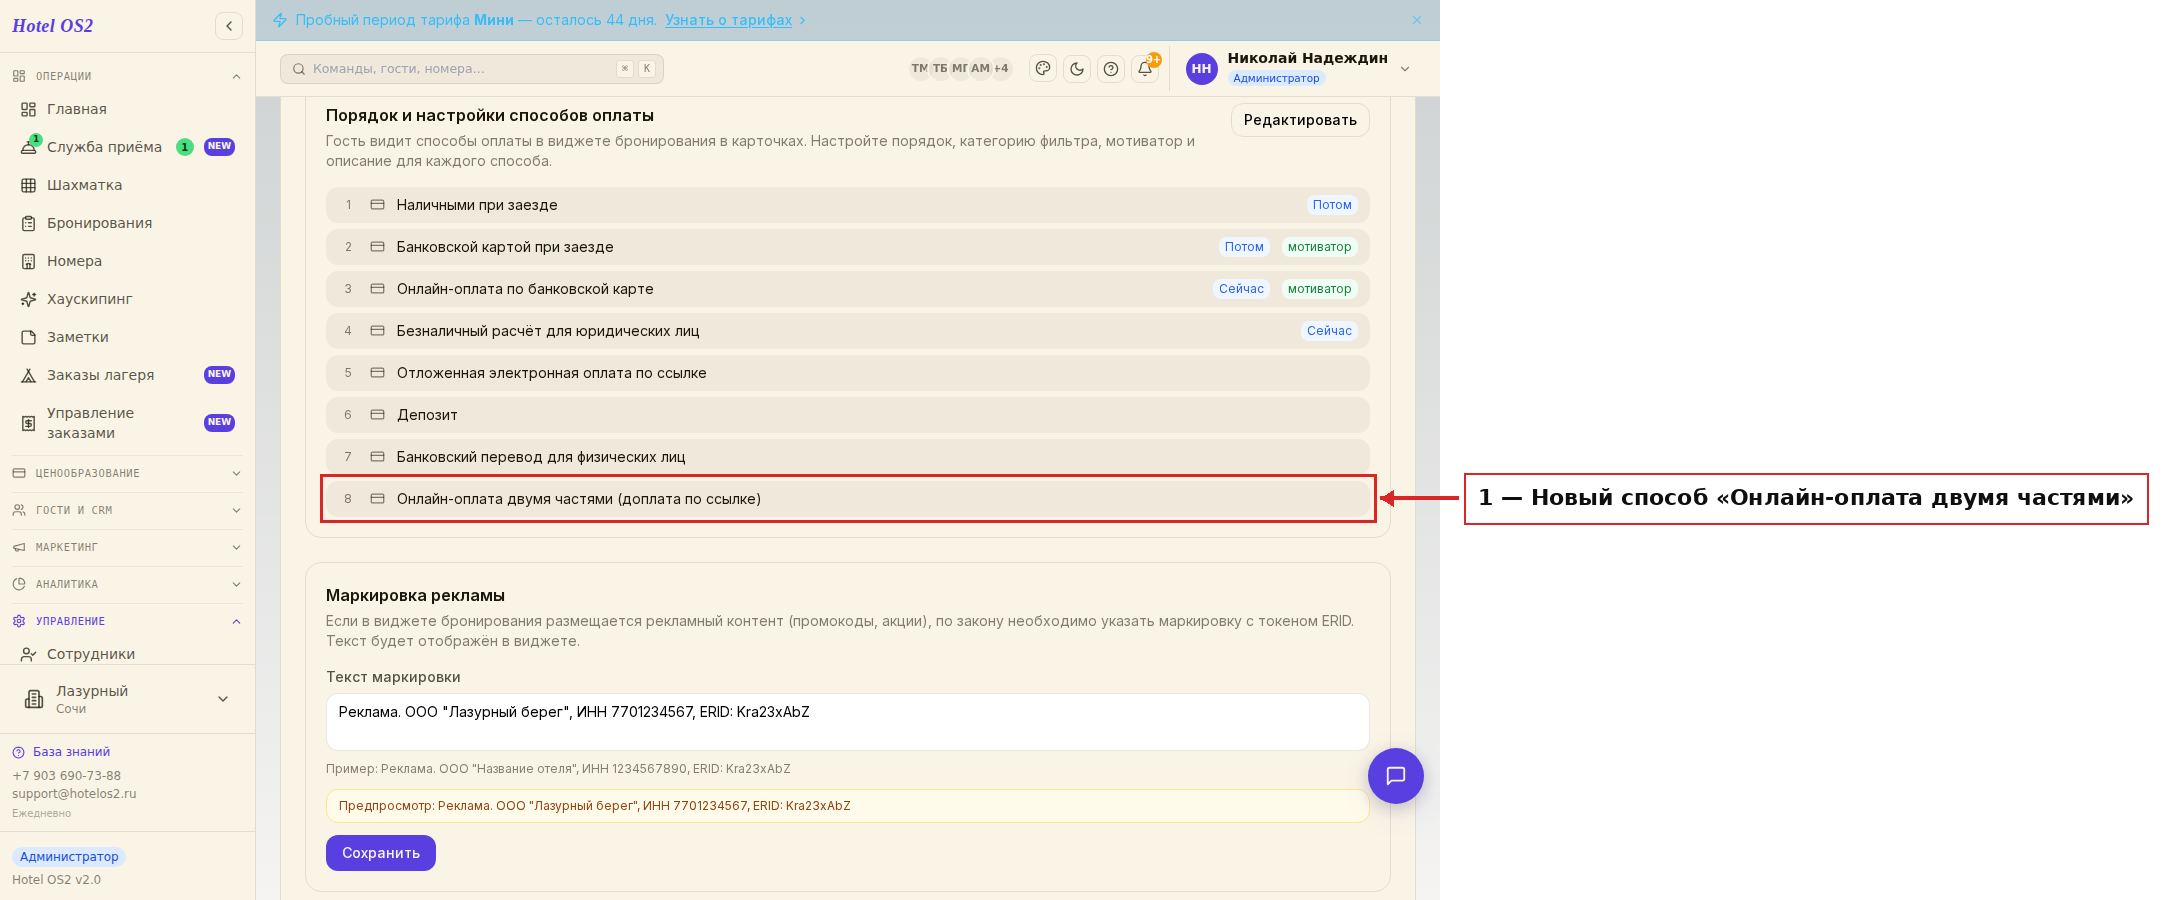Viewport: 2172px width, 900px height.
Task: Open the Лазурный hotel selector
Action: point(127,699)
